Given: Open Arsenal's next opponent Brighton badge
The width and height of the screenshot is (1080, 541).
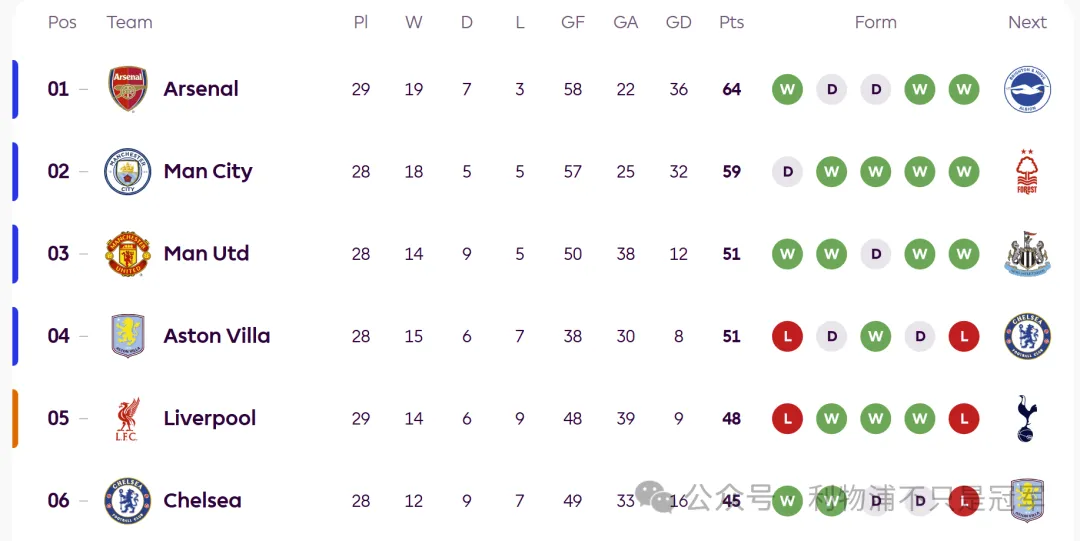Looking at the screenshot, I should [x=1027, y=90].
